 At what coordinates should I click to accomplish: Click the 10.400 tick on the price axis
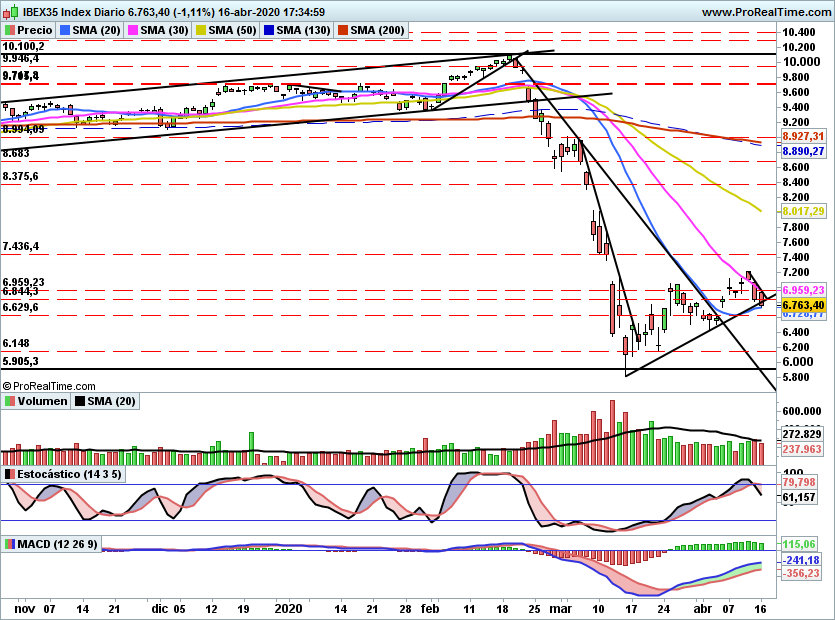tap(799, 32)
